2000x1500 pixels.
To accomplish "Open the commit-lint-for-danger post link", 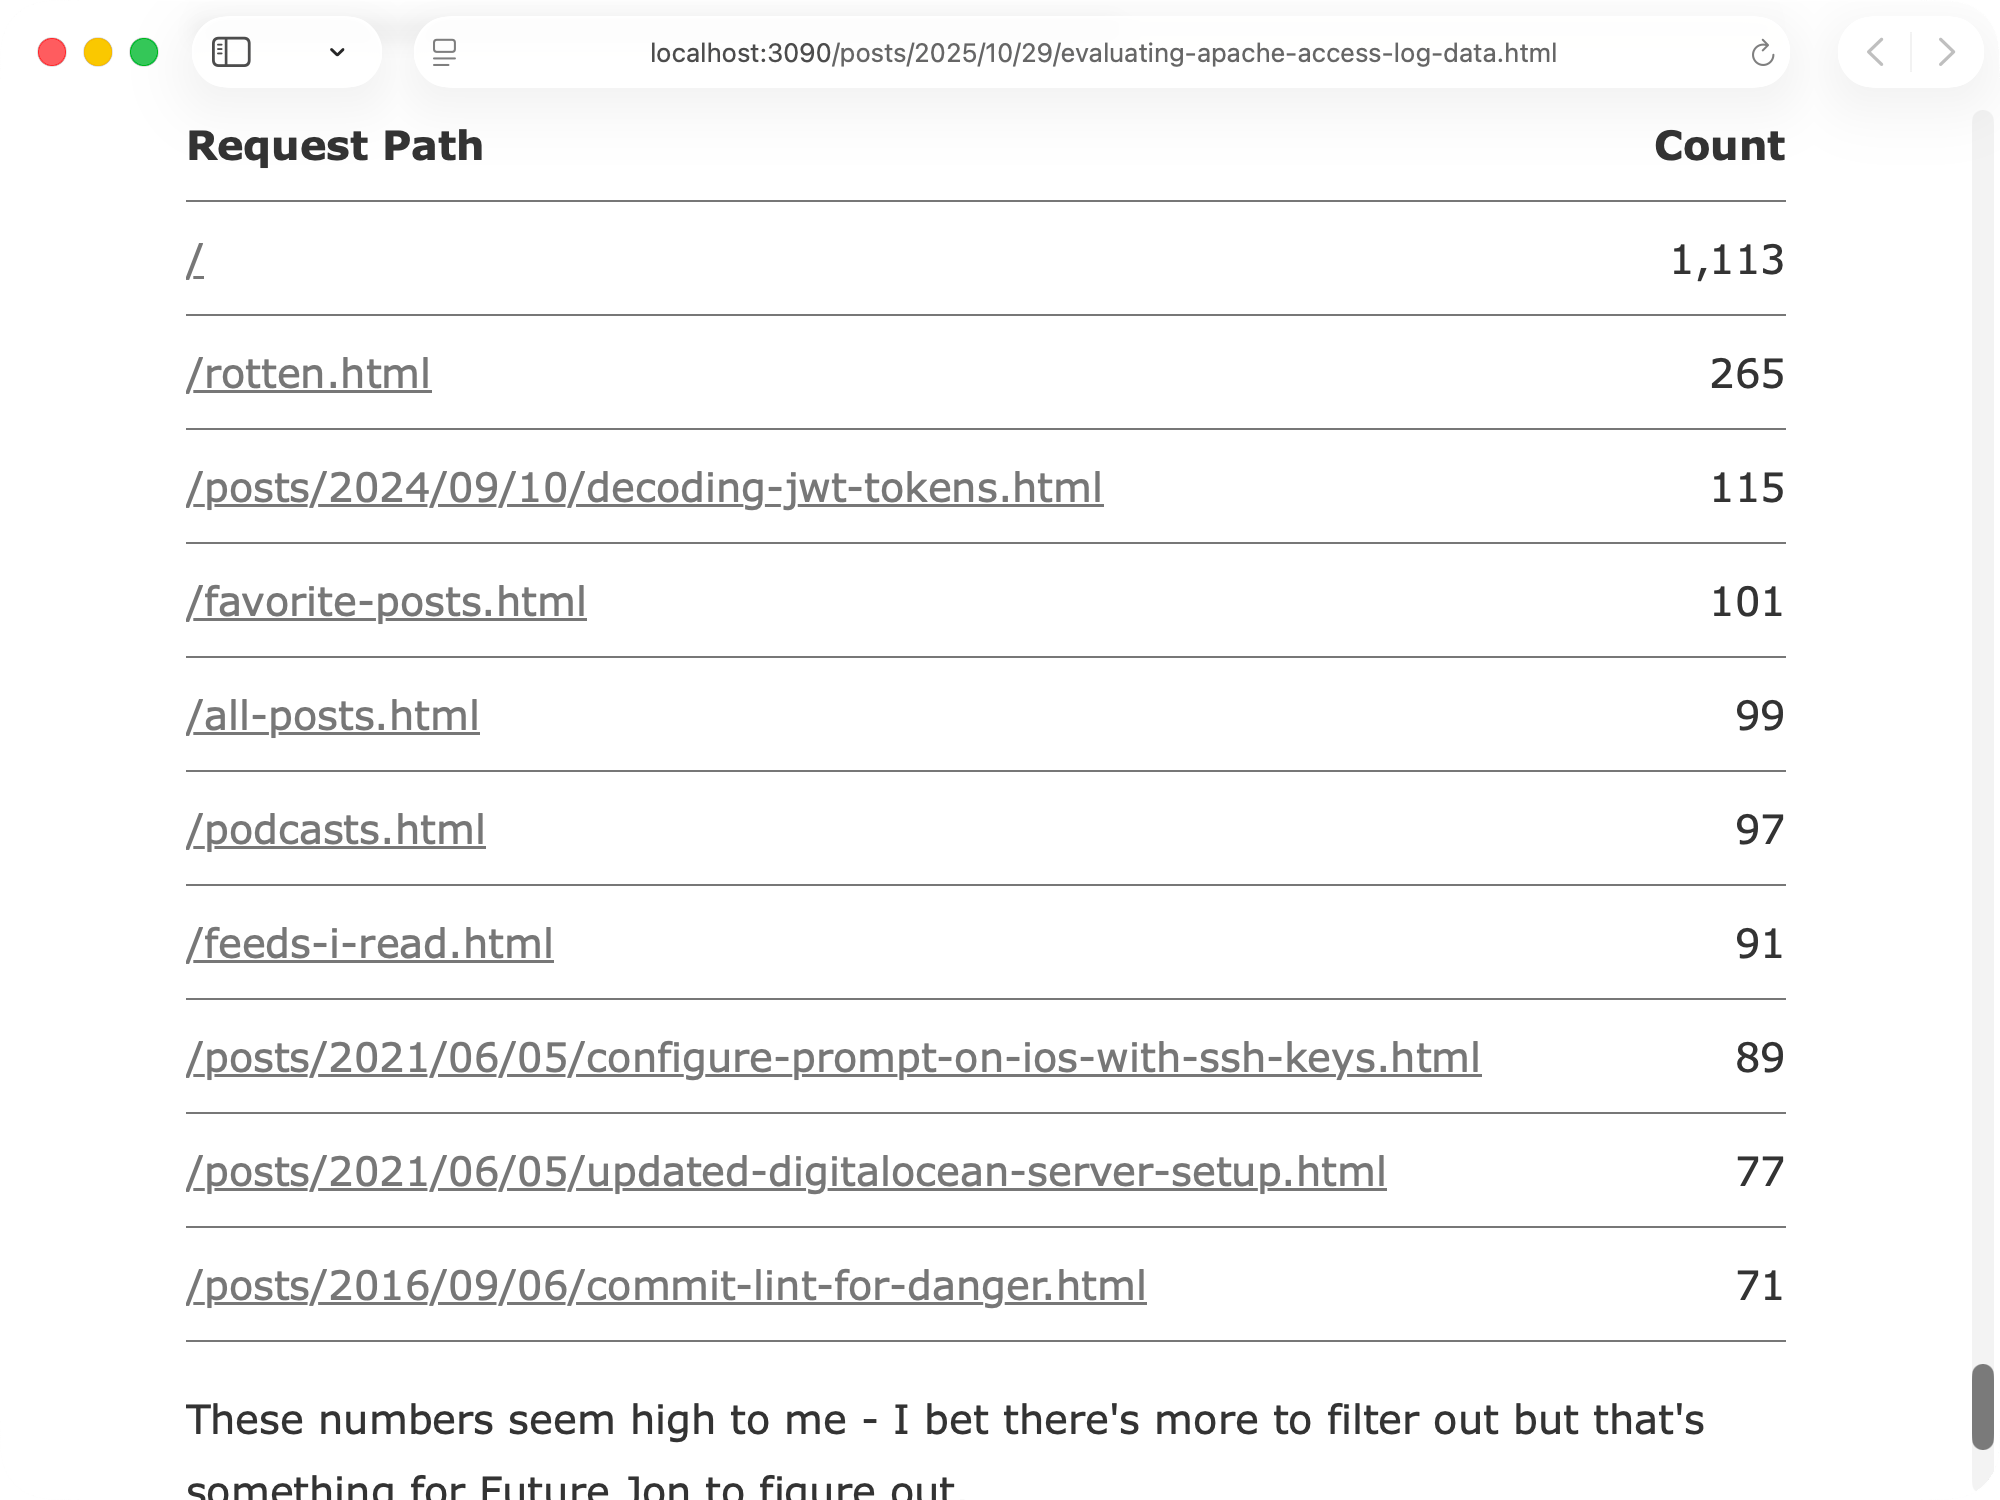I will coord(666,1286).
